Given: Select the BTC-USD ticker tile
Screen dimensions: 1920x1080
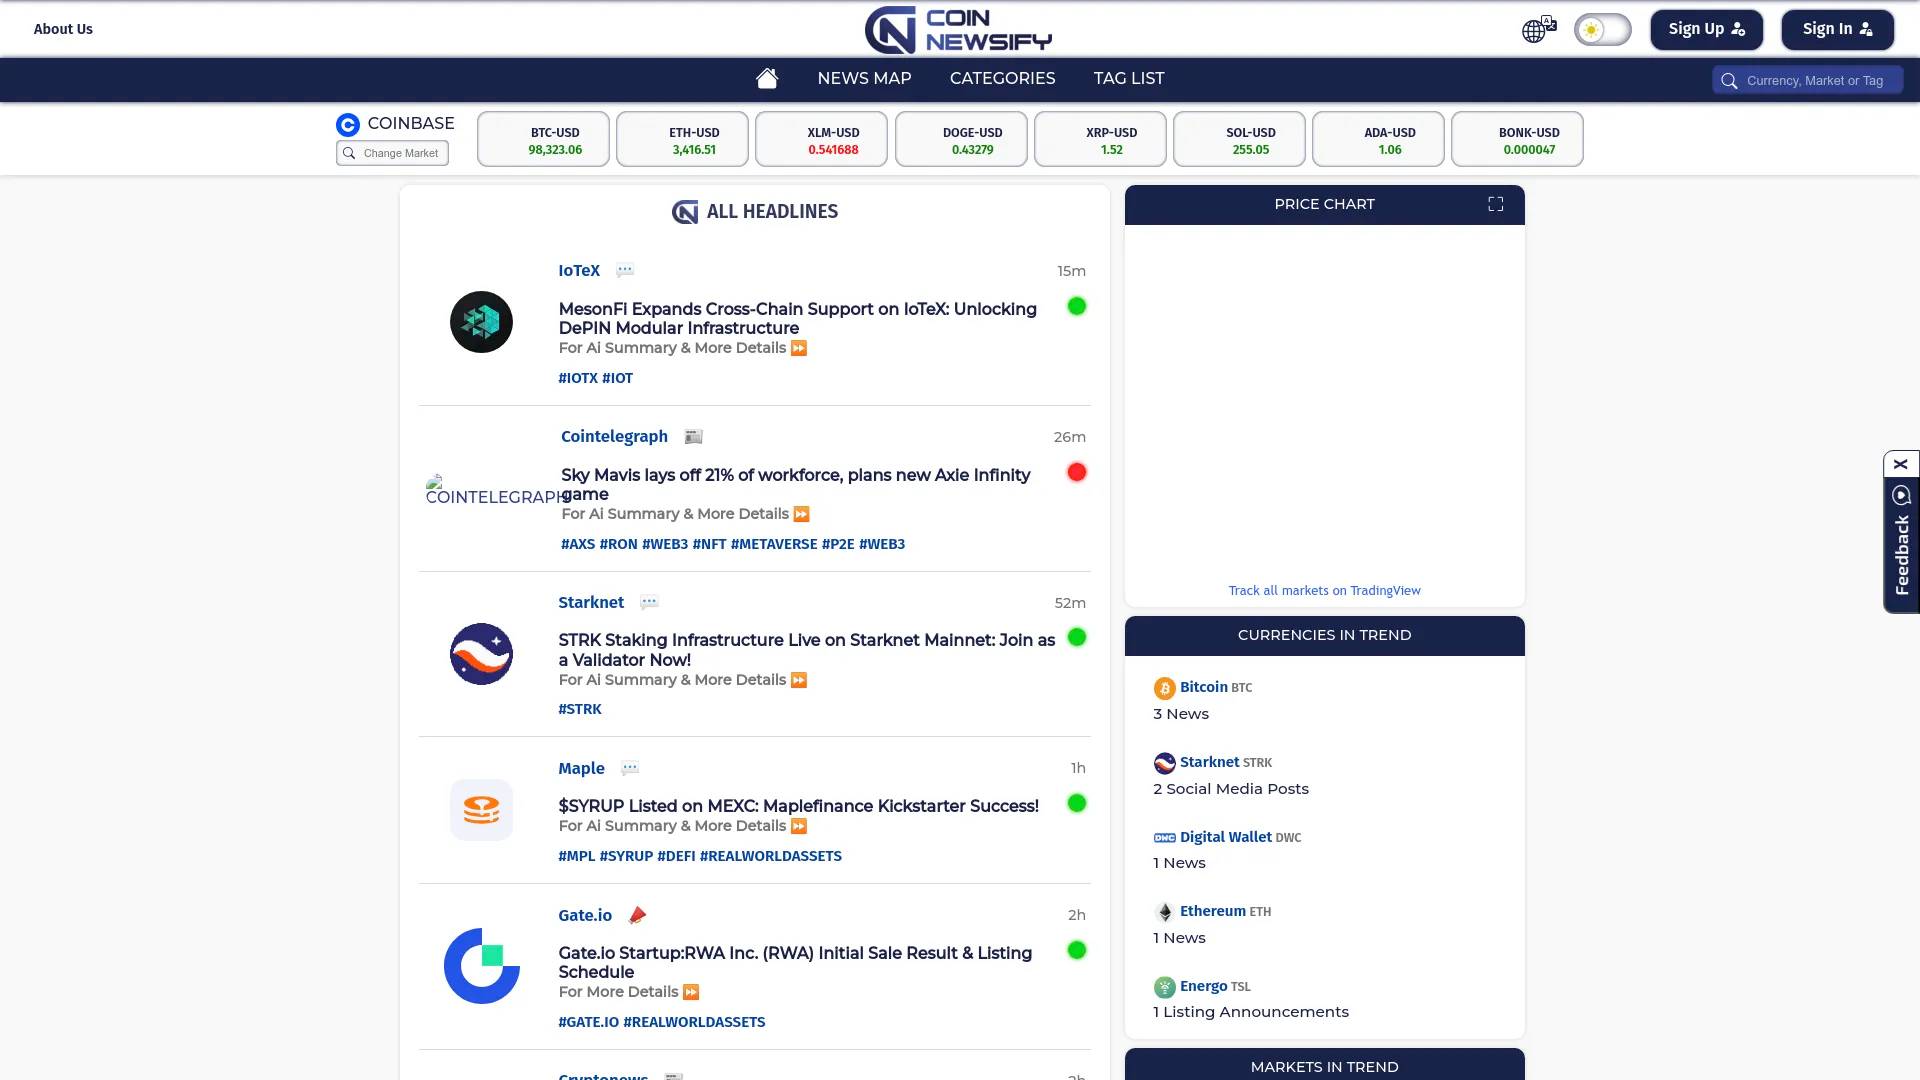Looking at the screenshot, I should tap(543, 139).
